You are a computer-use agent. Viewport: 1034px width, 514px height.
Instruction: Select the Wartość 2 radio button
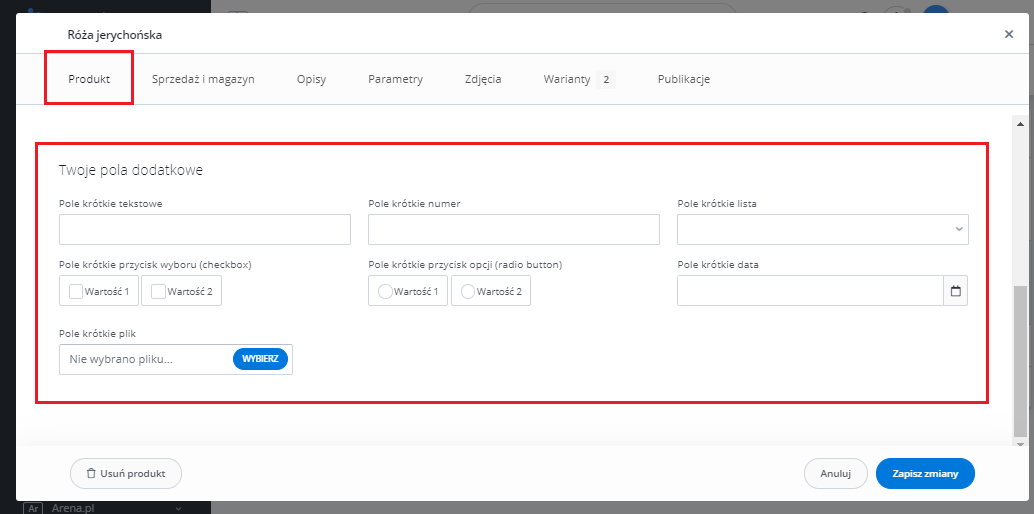(x=467, y=292)
